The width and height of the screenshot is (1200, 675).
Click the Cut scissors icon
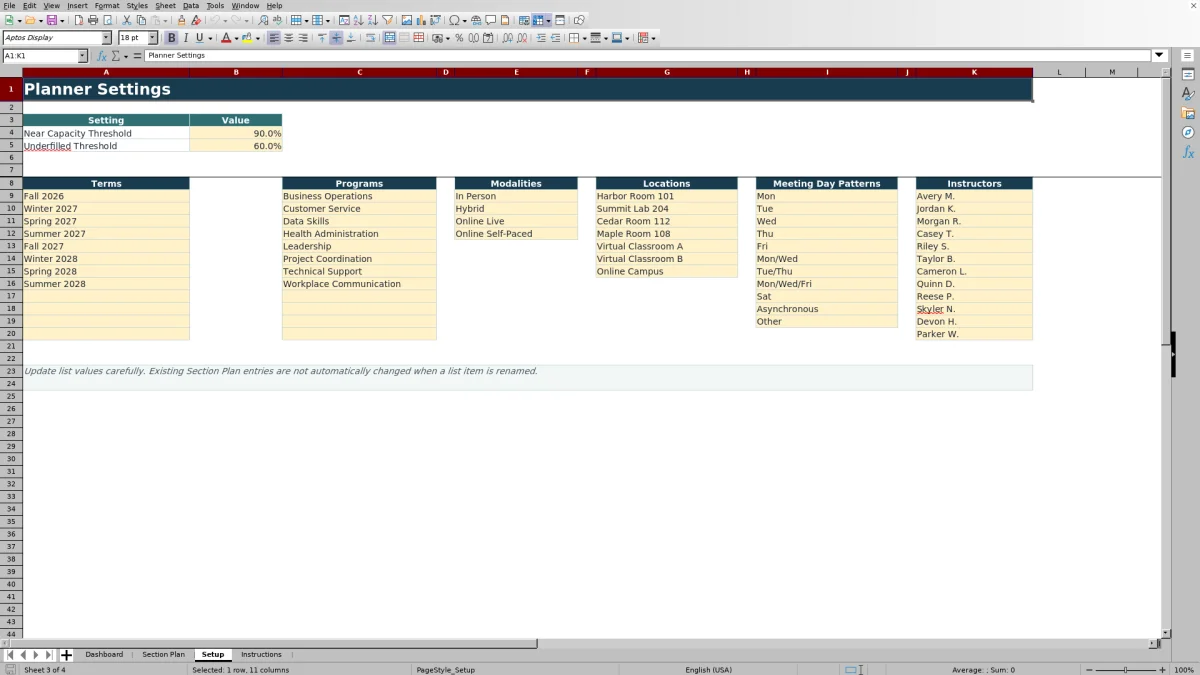tap(127, 20)
